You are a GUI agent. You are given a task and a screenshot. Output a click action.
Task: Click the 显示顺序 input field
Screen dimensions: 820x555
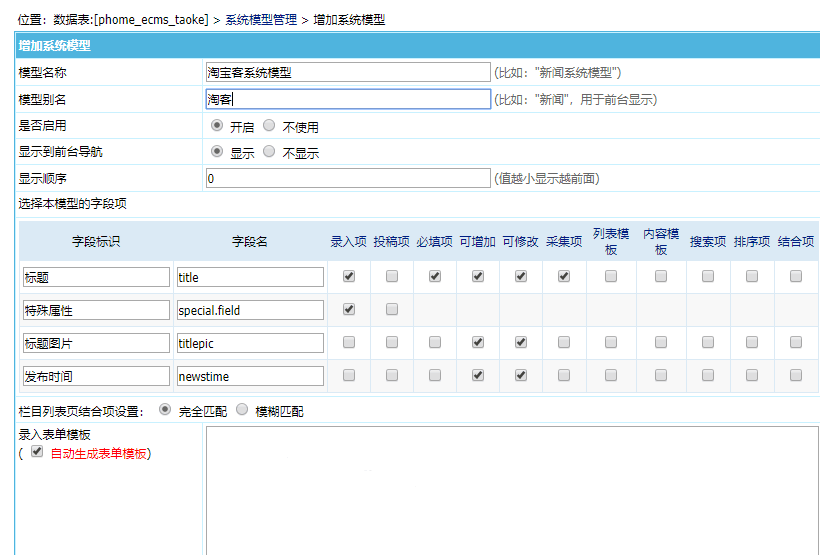click(348, 178)
